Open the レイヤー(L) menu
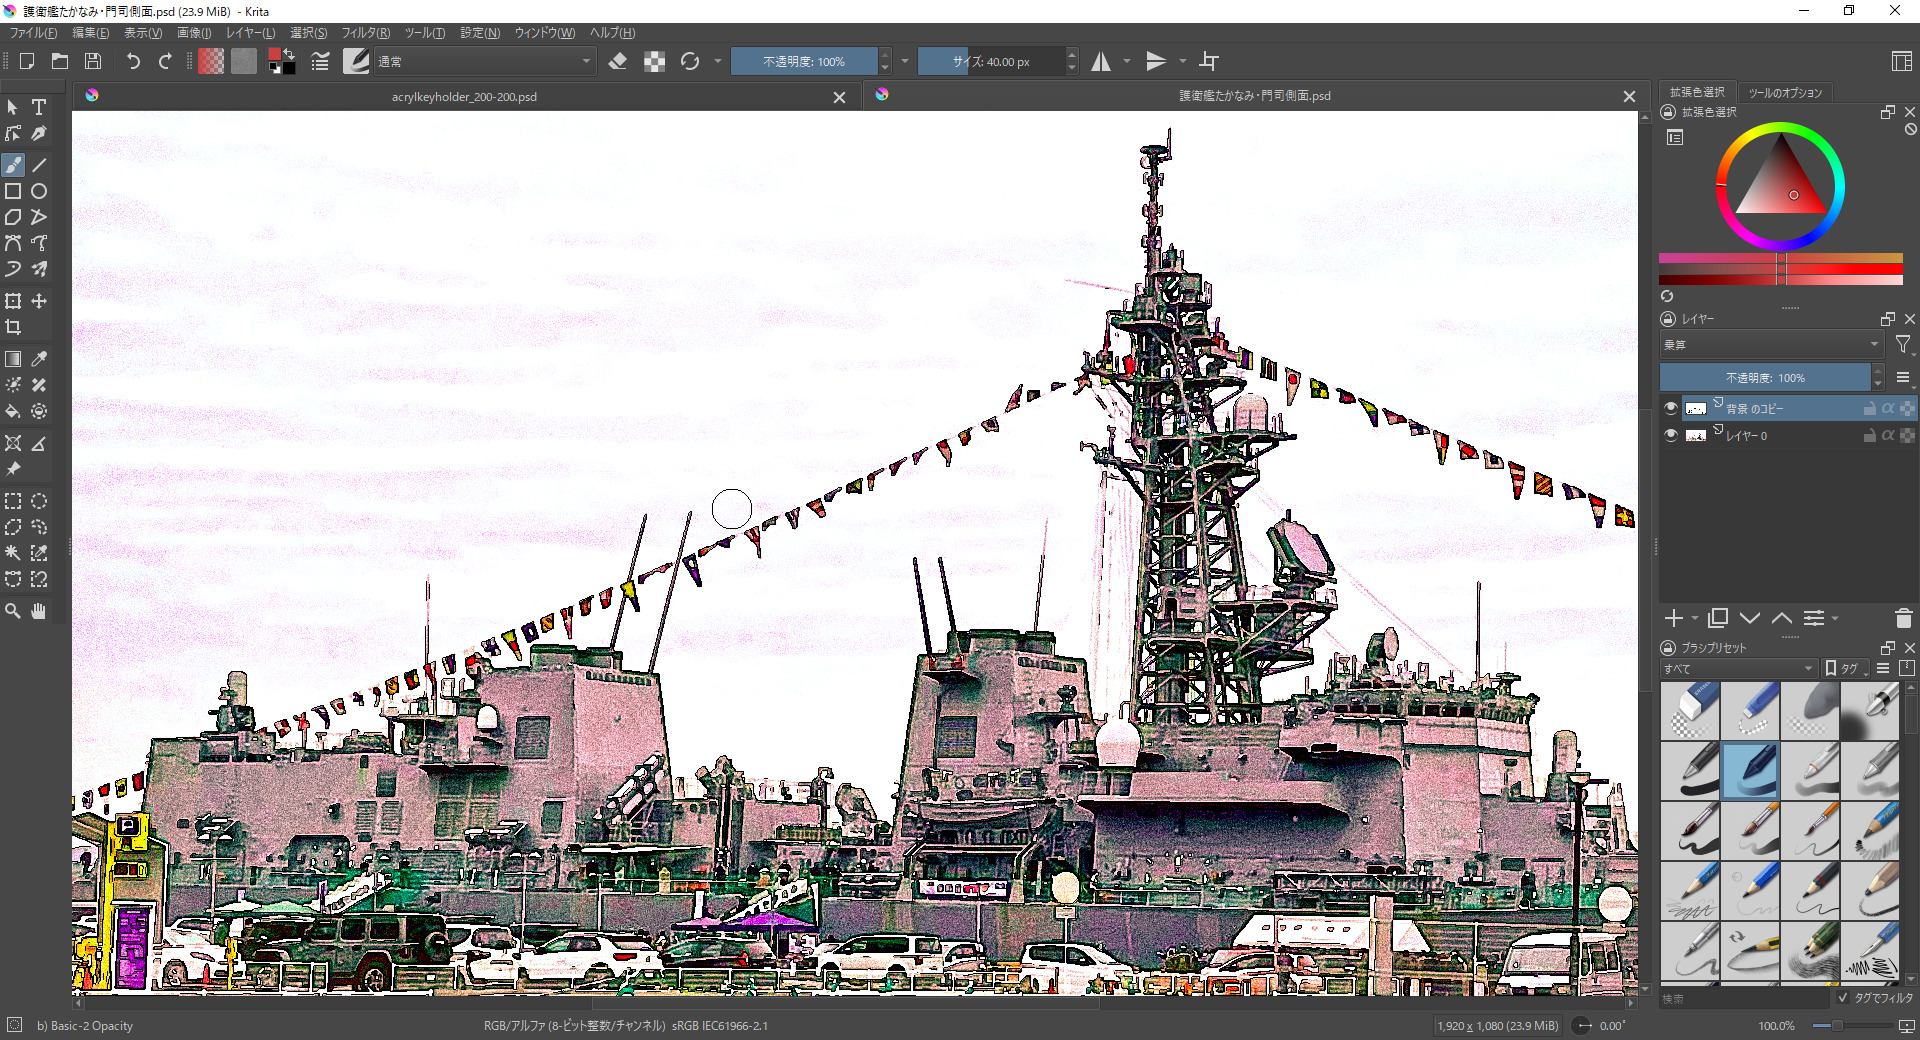 [250, 33]
